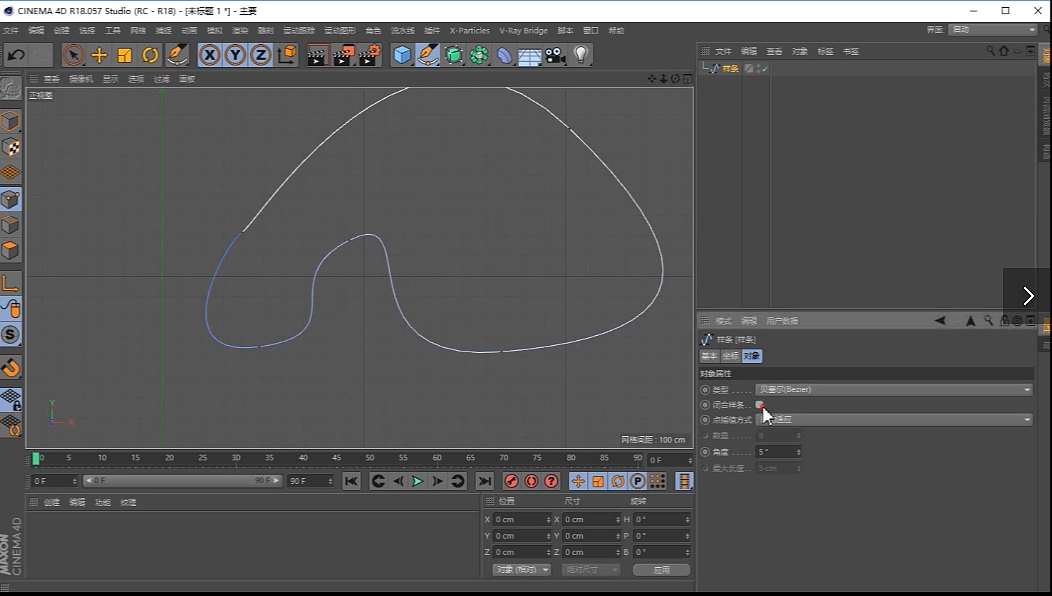Click the X position 0 cm field
This screenshot has width=1052, height=596.
522,519
